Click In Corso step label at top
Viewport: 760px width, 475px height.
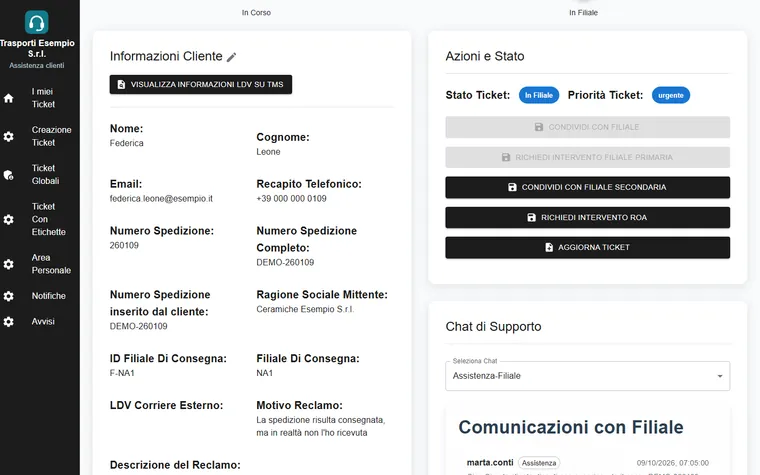pos(256,13)
